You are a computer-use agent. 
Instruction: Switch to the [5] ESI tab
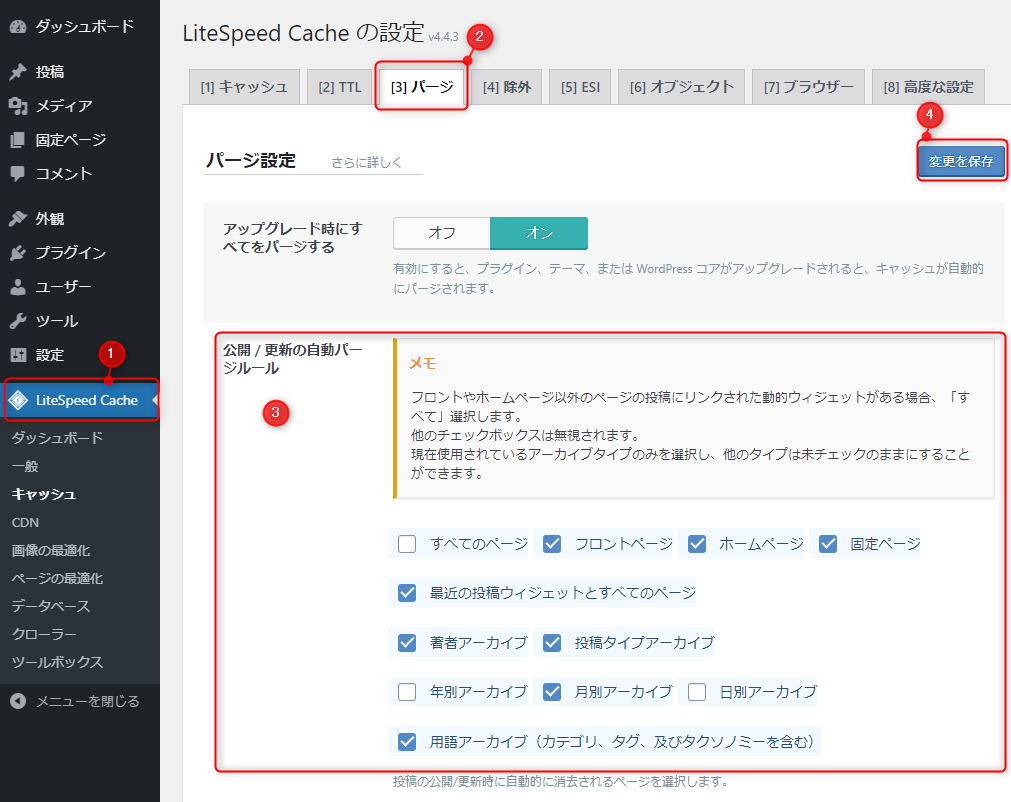click(x=580, y=87)
